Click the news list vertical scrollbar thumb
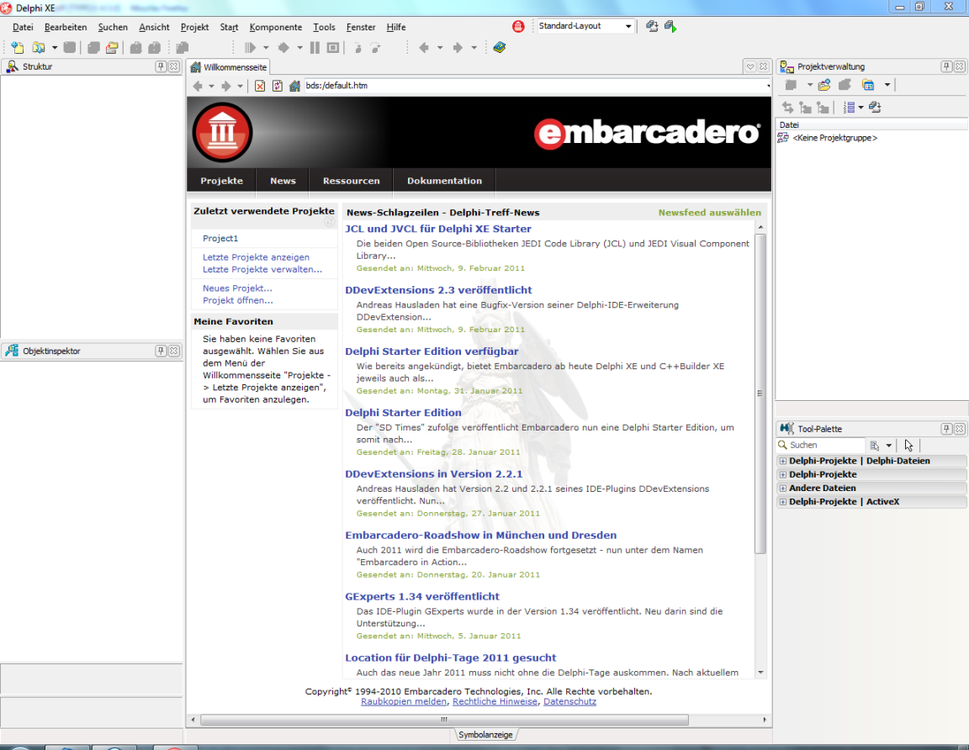 760,393
